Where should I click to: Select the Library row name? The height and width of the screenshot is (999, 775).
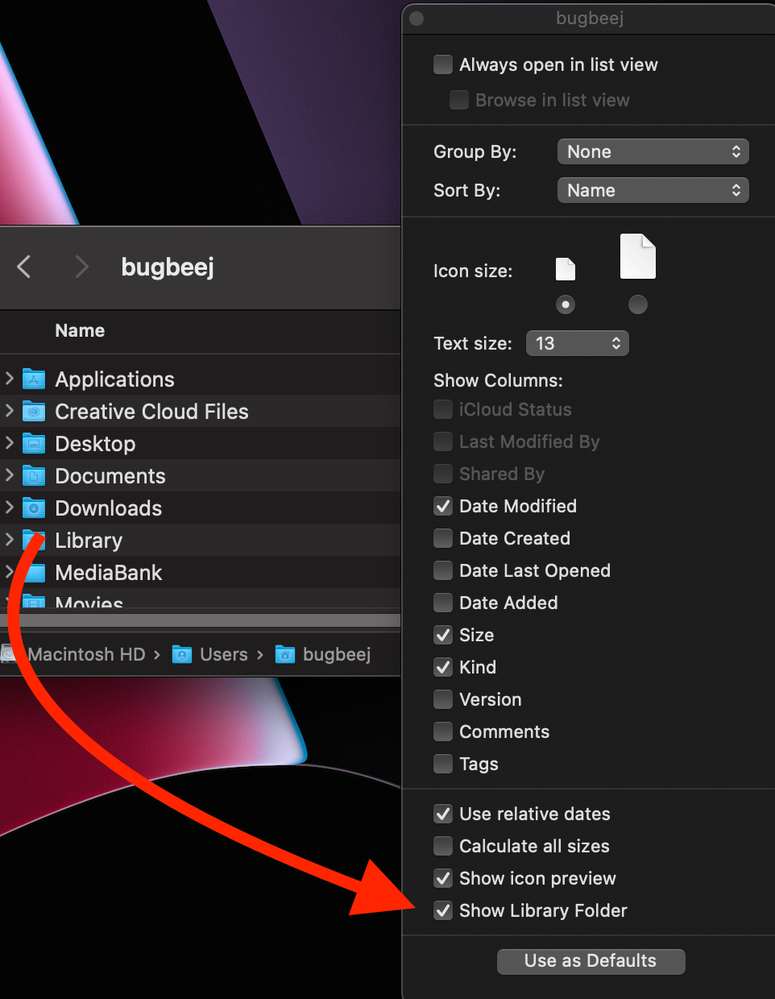[x=89, y=540]
